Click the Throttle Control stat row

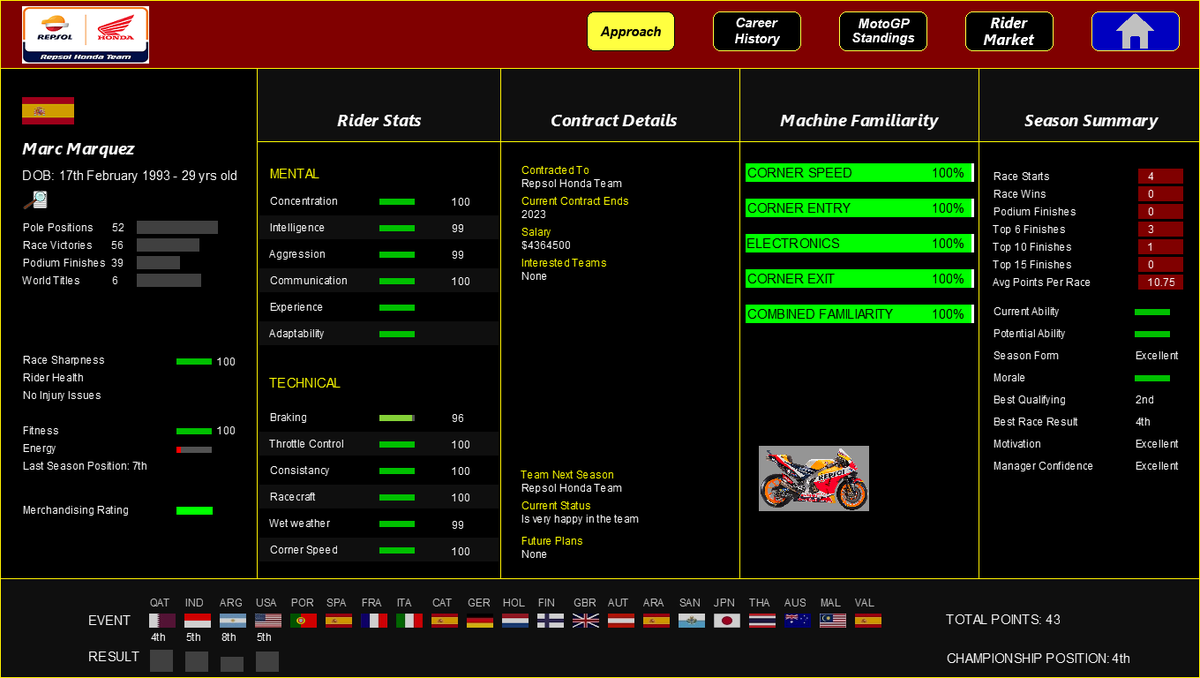[x=379, y=444]
